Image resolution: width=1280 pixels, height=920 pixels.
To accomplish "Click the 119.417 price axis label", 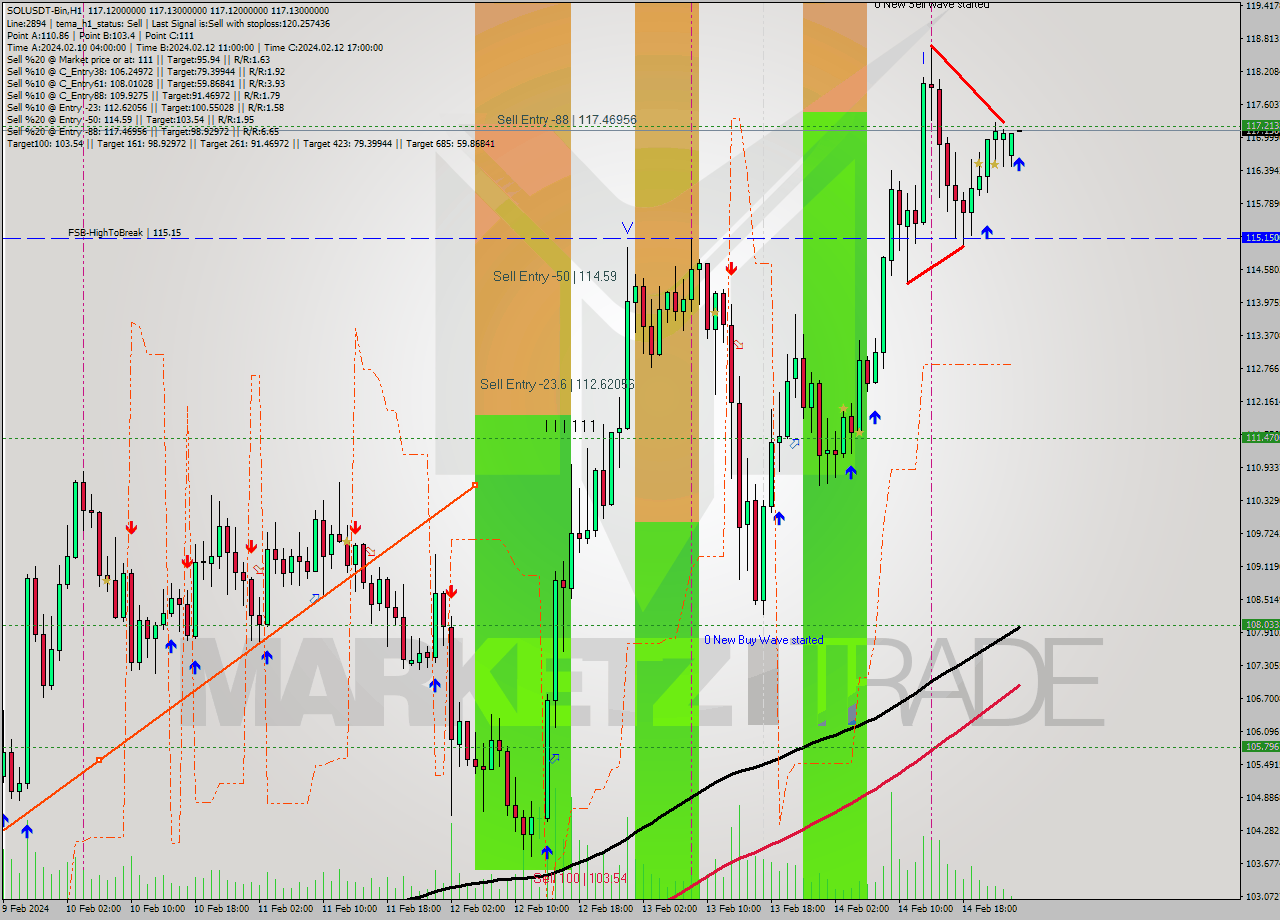I will 1262,6.
